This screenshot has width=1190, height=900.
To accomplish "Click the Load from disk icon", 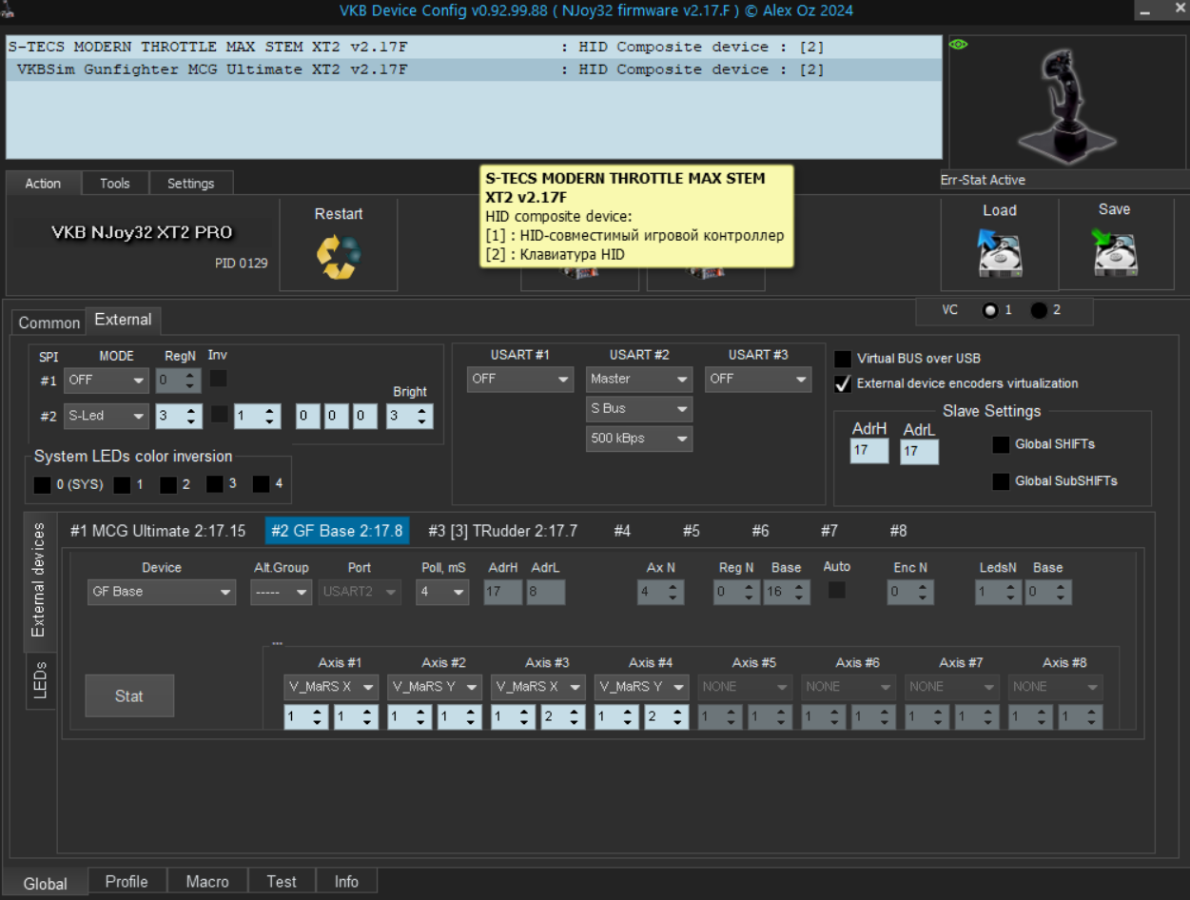I will click(999, 254).
